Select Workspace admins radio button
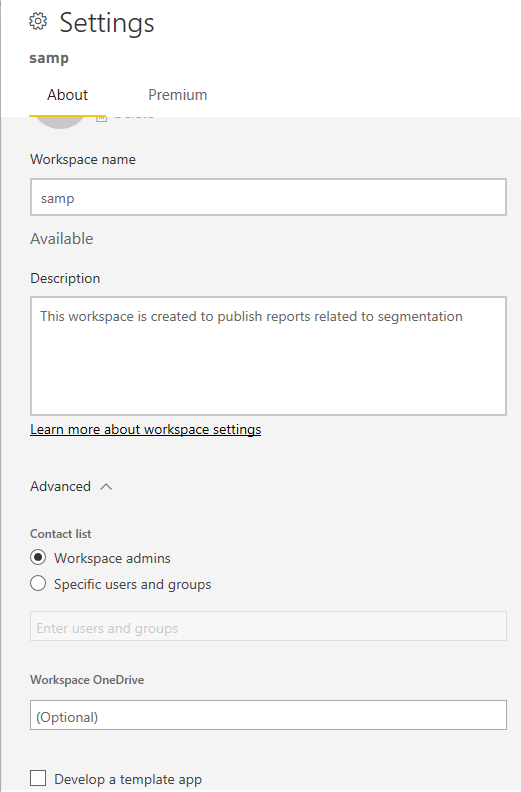 tap(38, 558)
